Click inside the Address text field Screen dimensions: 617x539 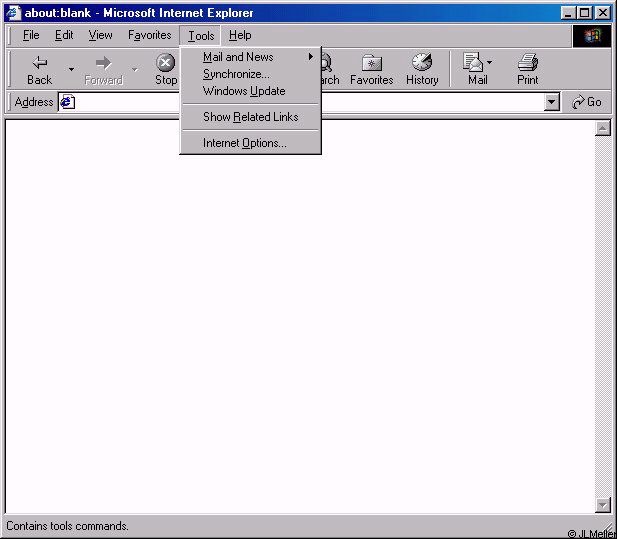pos(300,102)
